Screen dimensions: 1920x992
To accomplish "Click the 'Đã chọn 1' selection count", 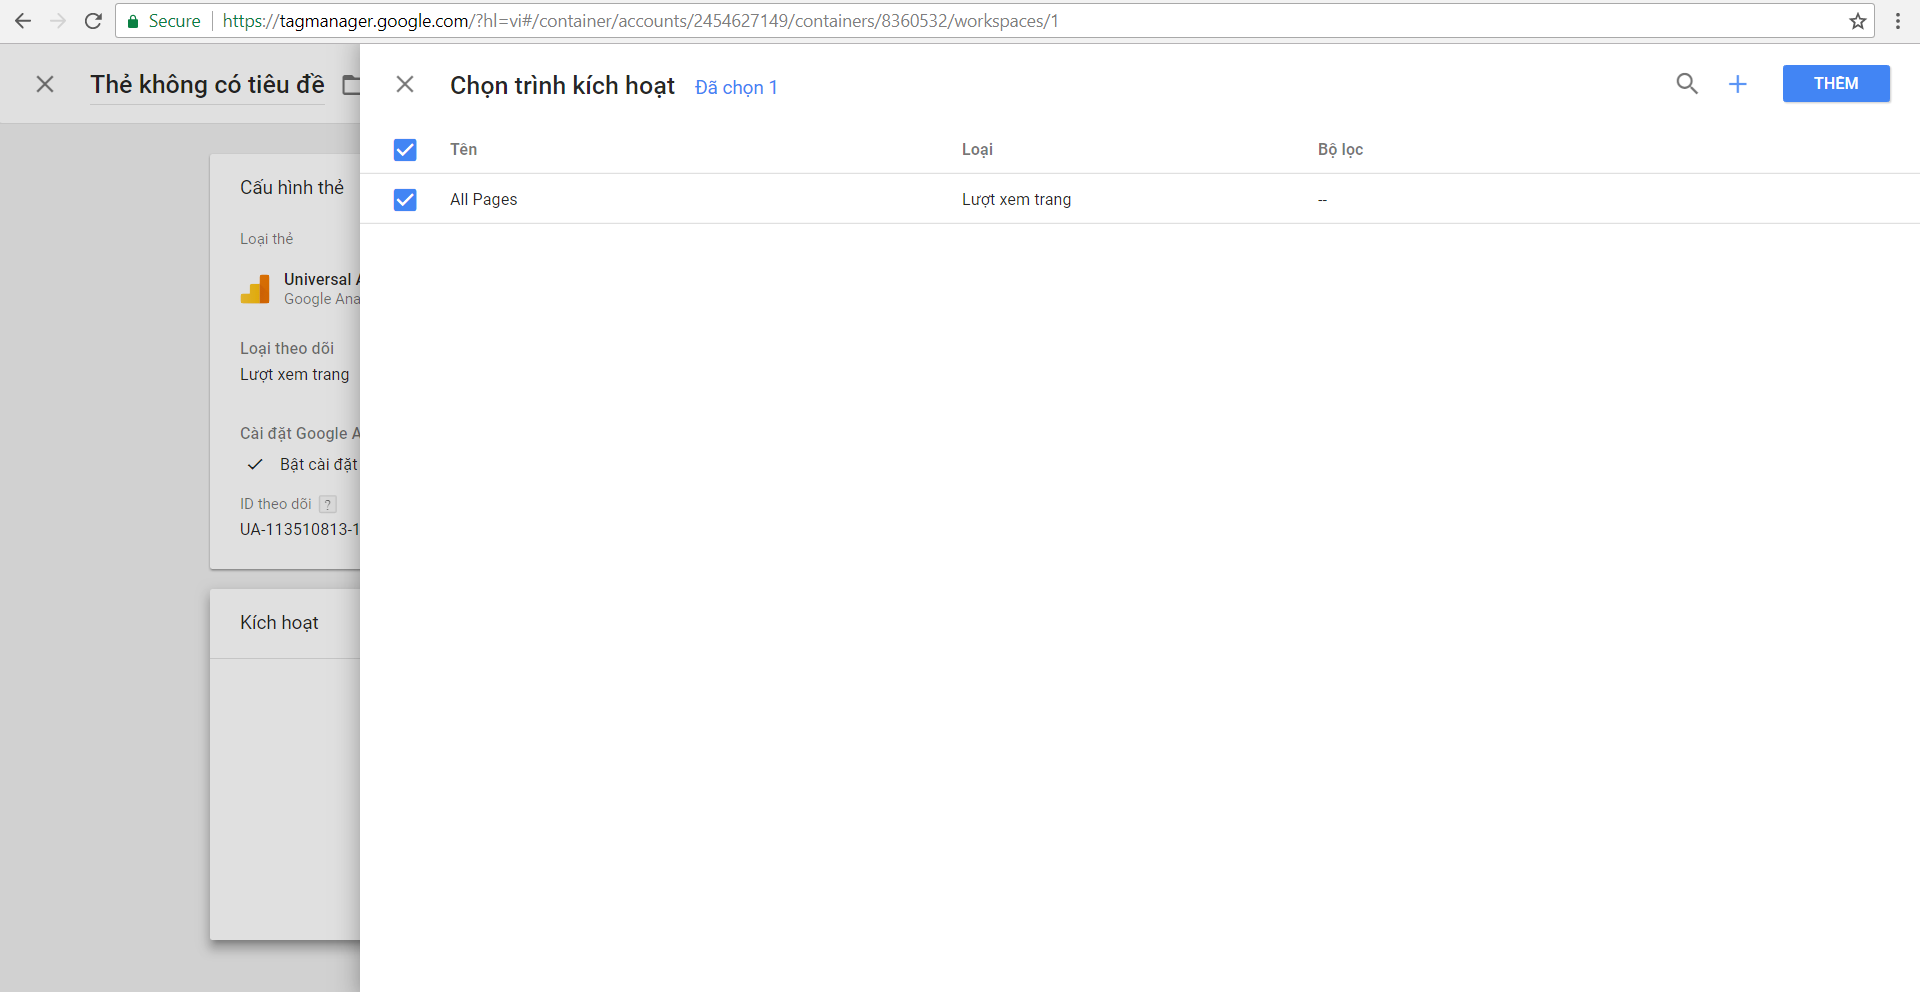I will [x=736, y=88].
